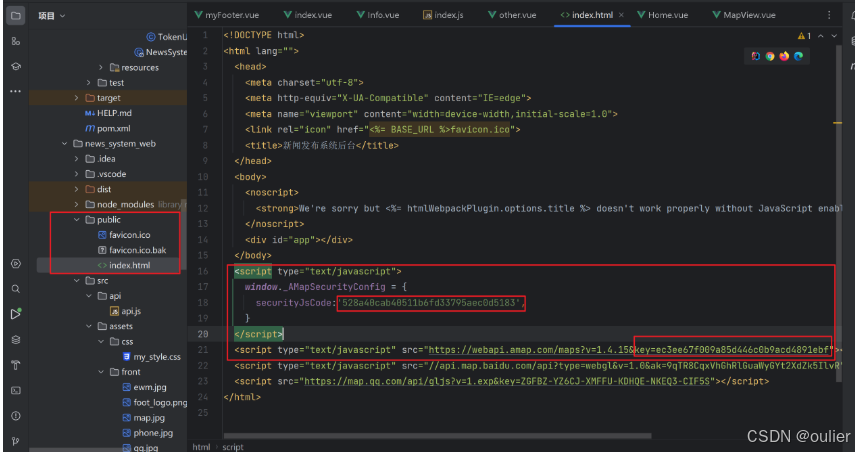Screen dimensions: 855x452
Task: Select HELP.md in project tree
Action: point(108,113)
